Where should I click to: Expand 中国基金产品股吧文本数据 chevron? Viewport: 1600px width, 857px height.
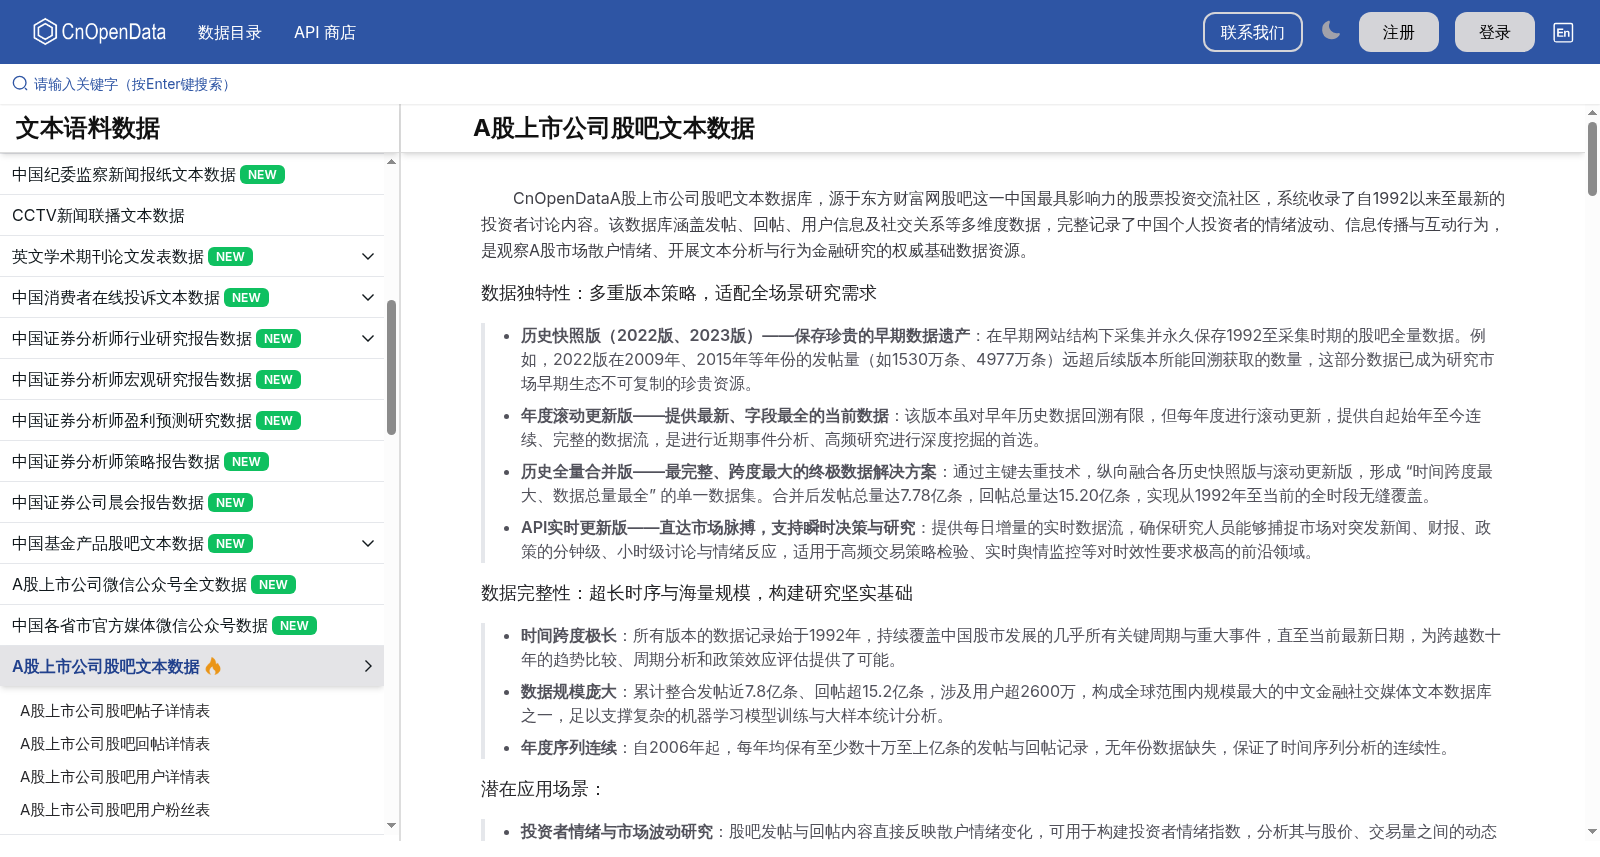[x=368, y=543]
